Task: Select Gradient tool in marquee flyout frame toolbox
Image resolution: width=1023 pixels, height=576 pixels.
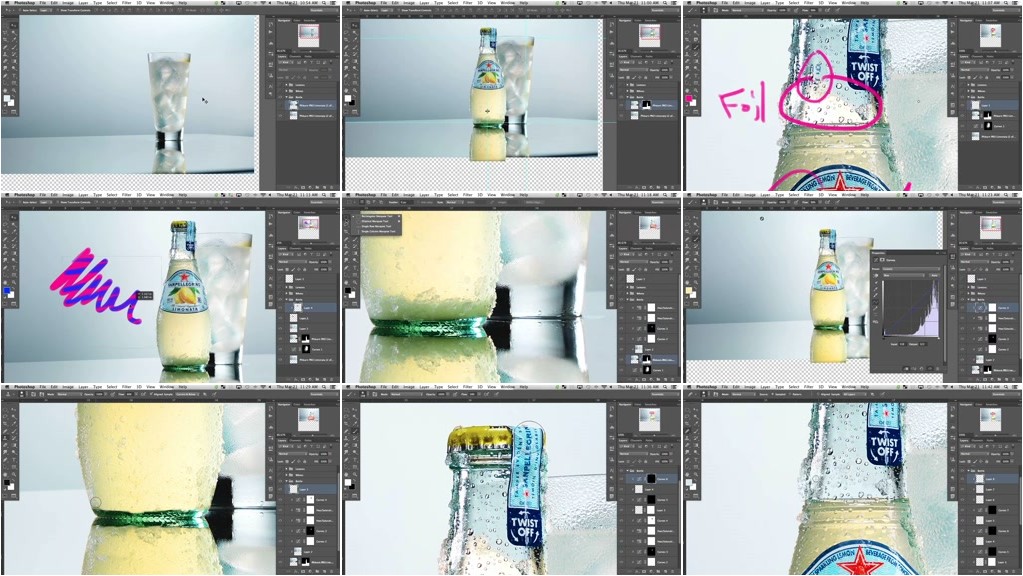Action: tap(355, 254)
